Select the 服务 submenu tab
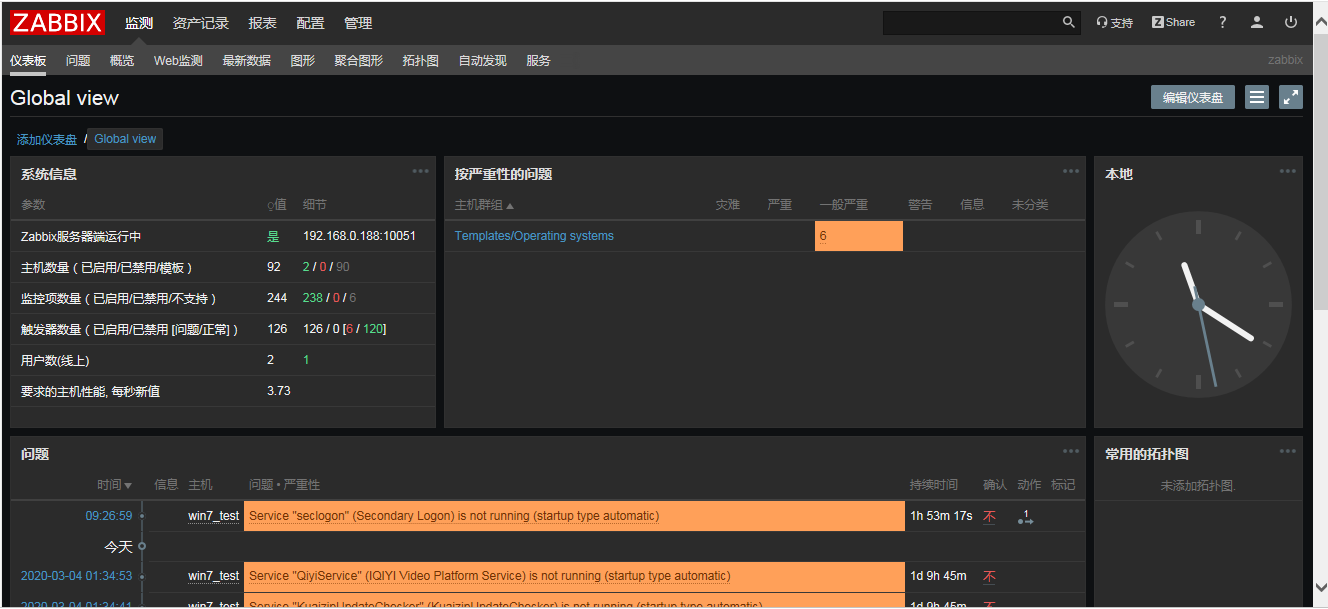Viewport: 1328px width, 609px height. 538,61
